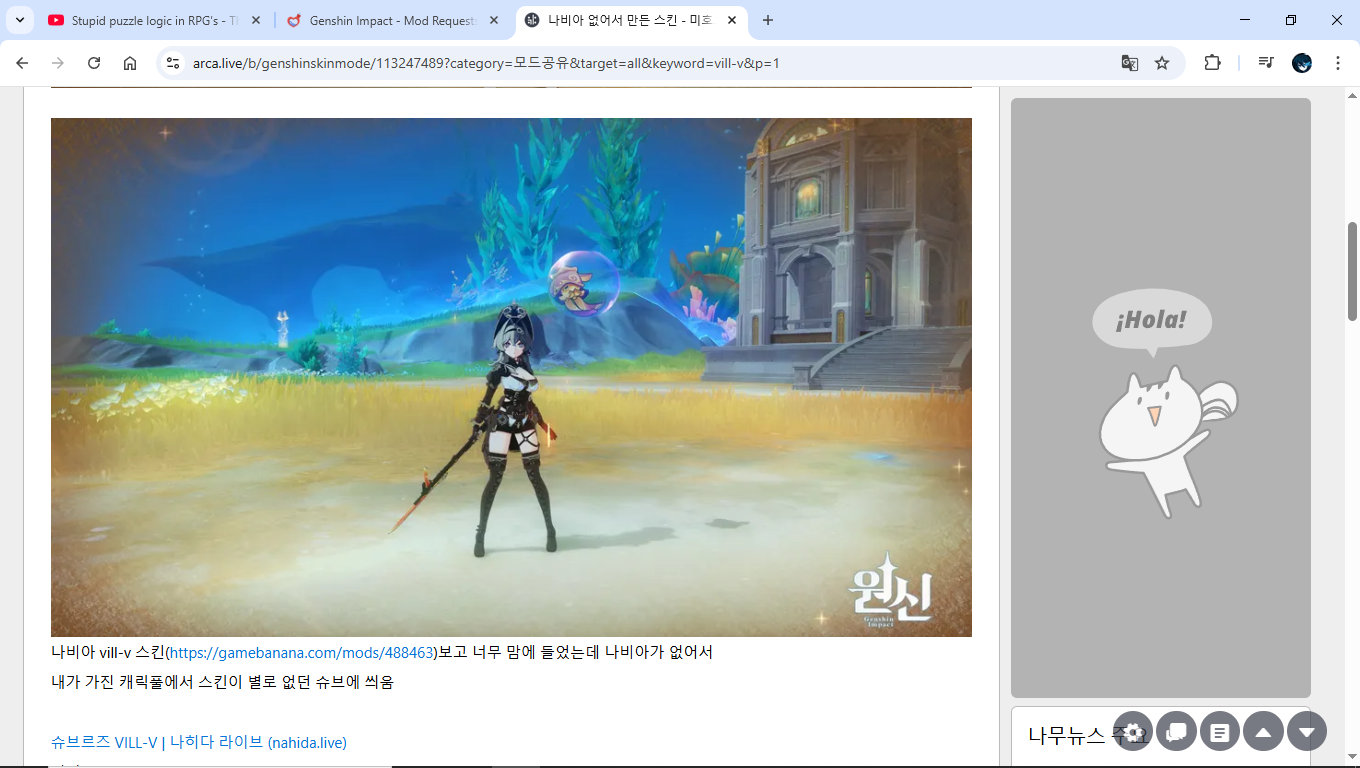This screenshot has width=1360, height=768.
Task: Click the floating comments bubble button
Action: point(1176,732)
